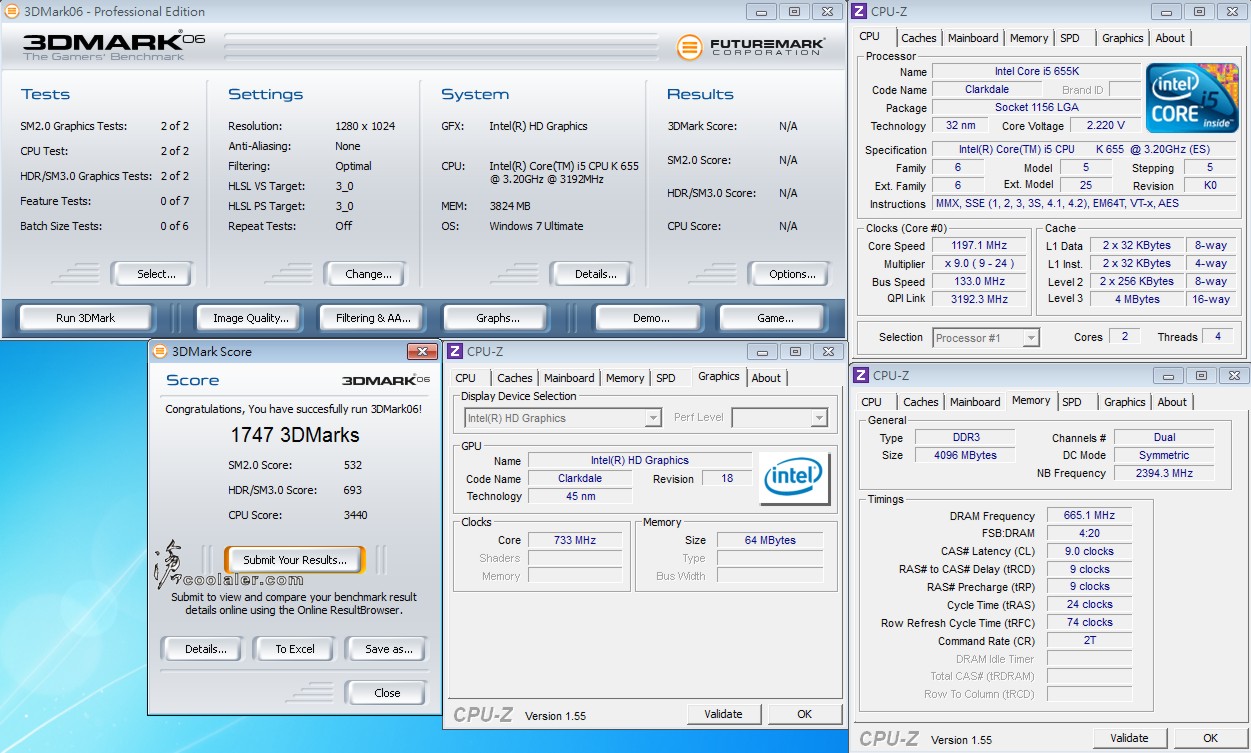Image resolution: width=1251 pixels, height=753 pixels.
Task: Open Filtering & AA options
Action: [373, 318]
